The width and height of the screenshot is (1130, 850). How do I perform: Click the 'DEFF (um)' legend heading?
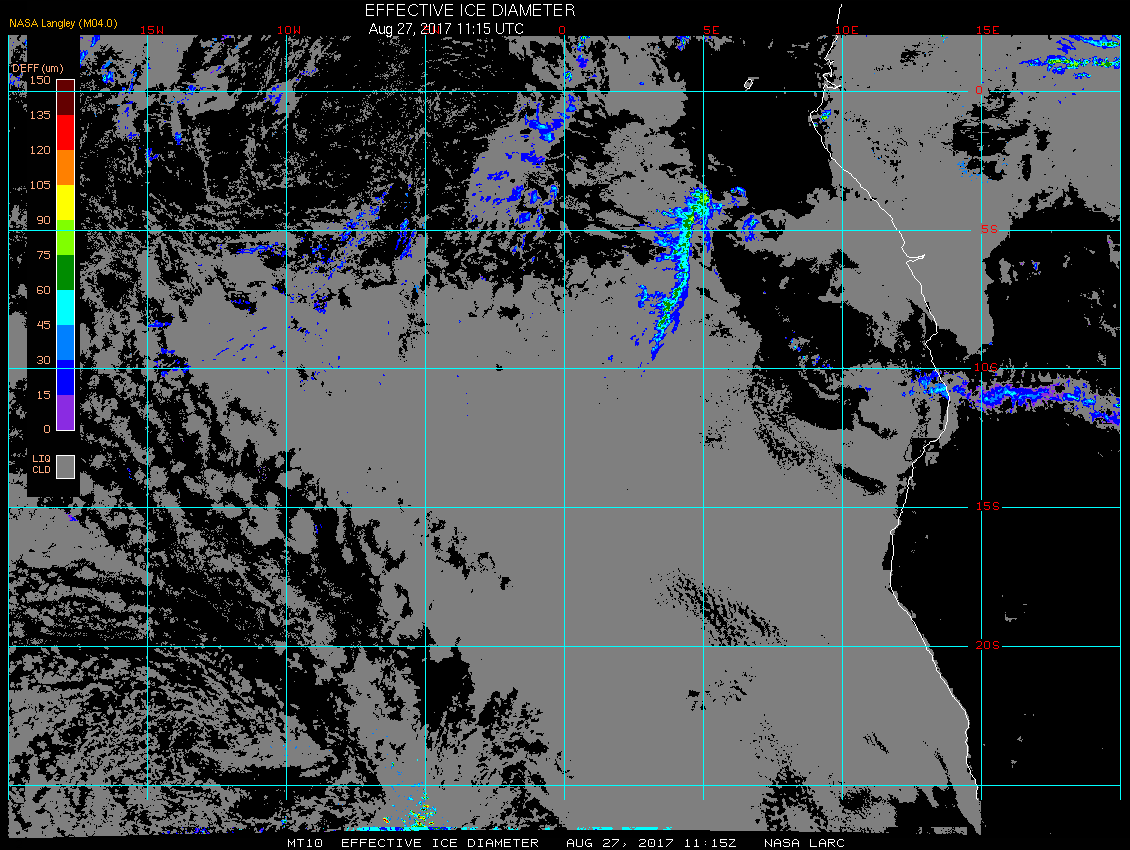point(37,68)
